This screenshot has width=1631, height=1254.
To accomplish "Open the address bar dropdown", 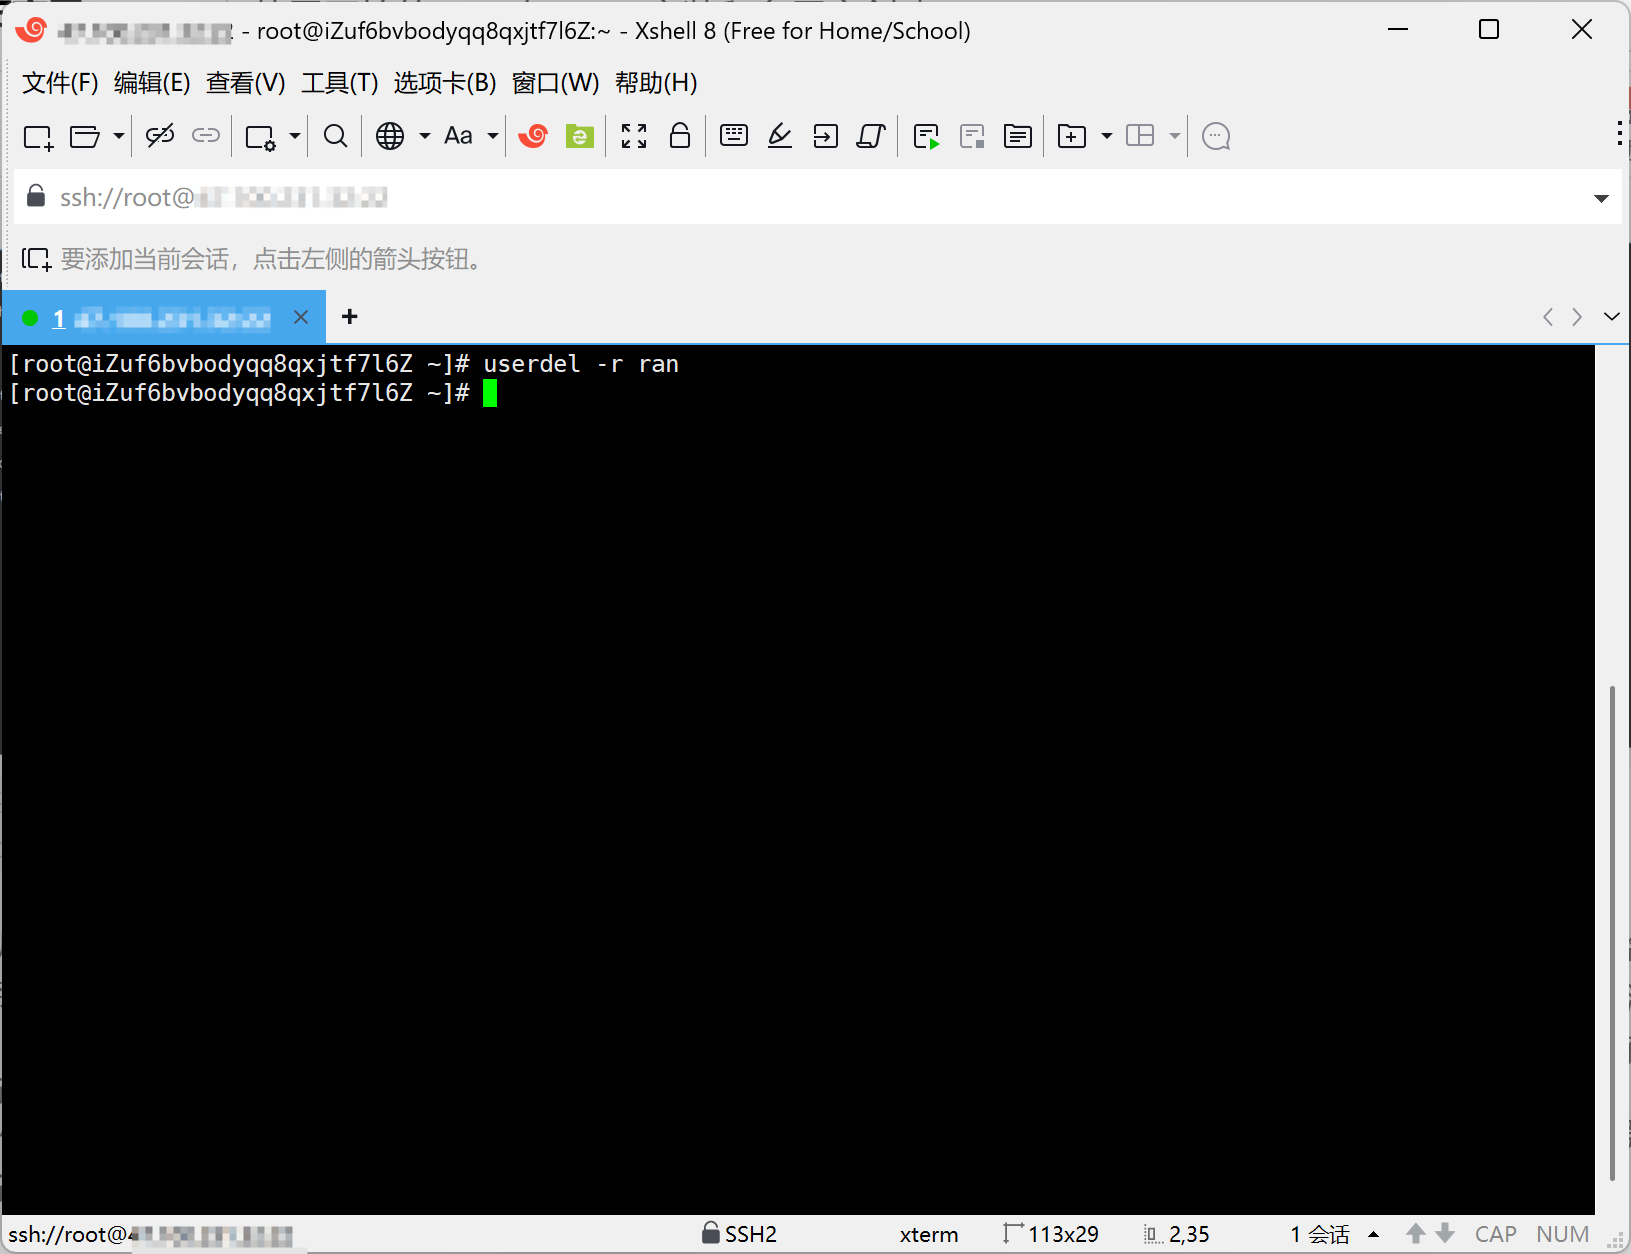I will point(1601,197).
